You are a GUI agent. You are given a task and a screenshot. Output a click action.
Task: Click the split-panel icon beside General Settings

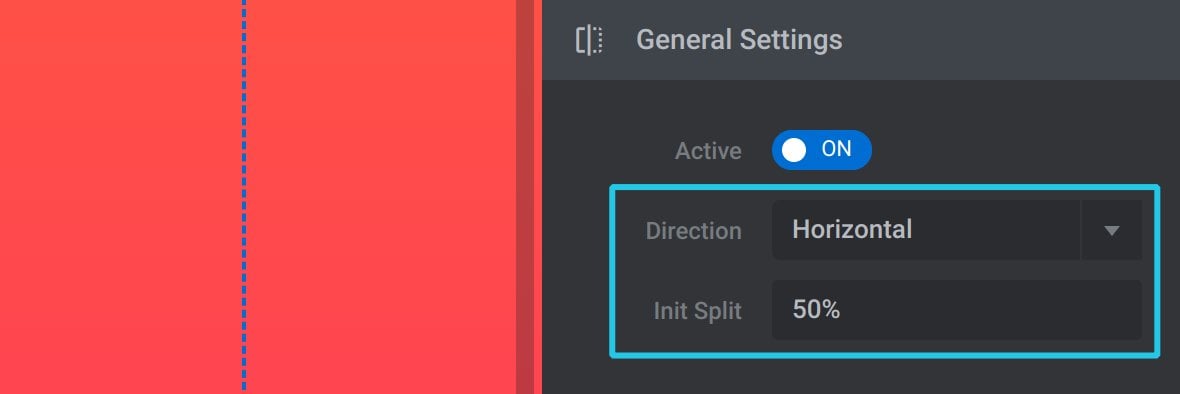click(589, 40)
